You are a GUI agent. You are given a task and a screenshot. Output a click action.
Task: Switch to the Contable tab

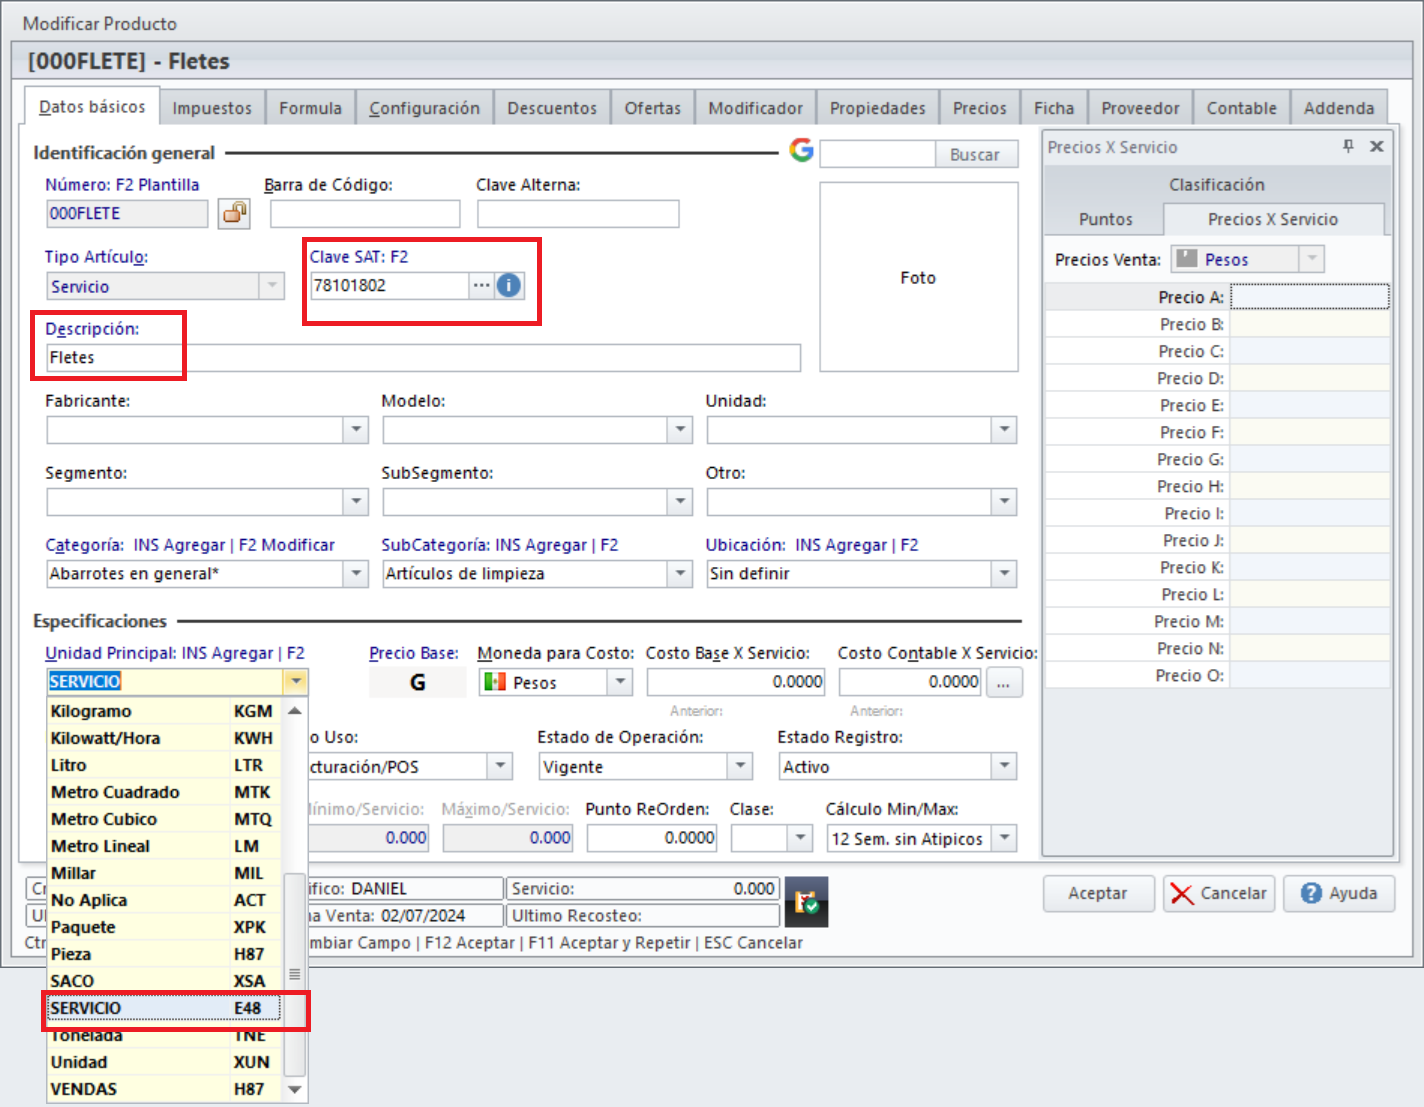[x=1242, y=108]
